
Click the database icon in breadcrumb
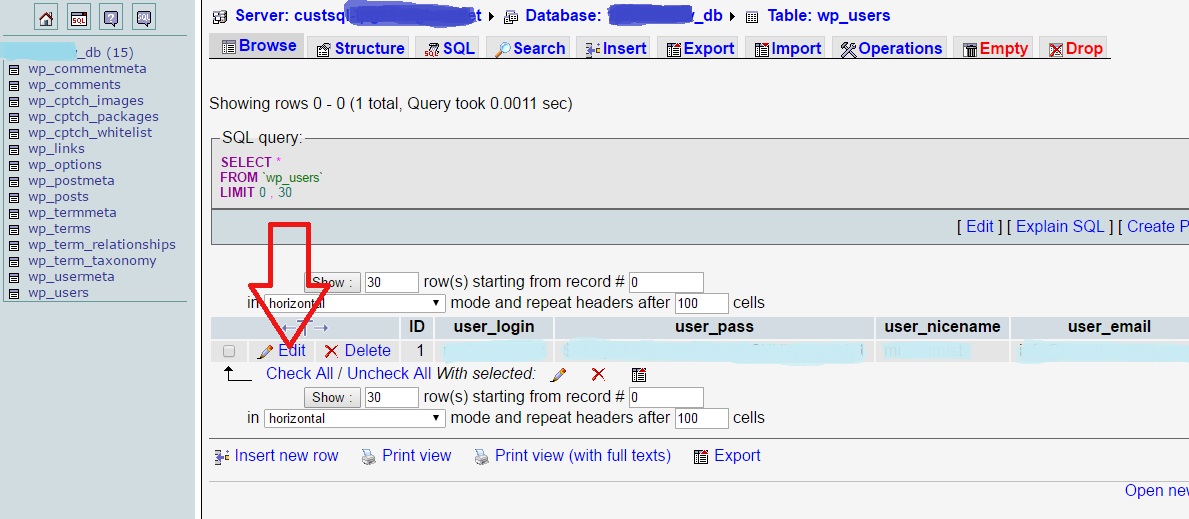click(511, 16)
